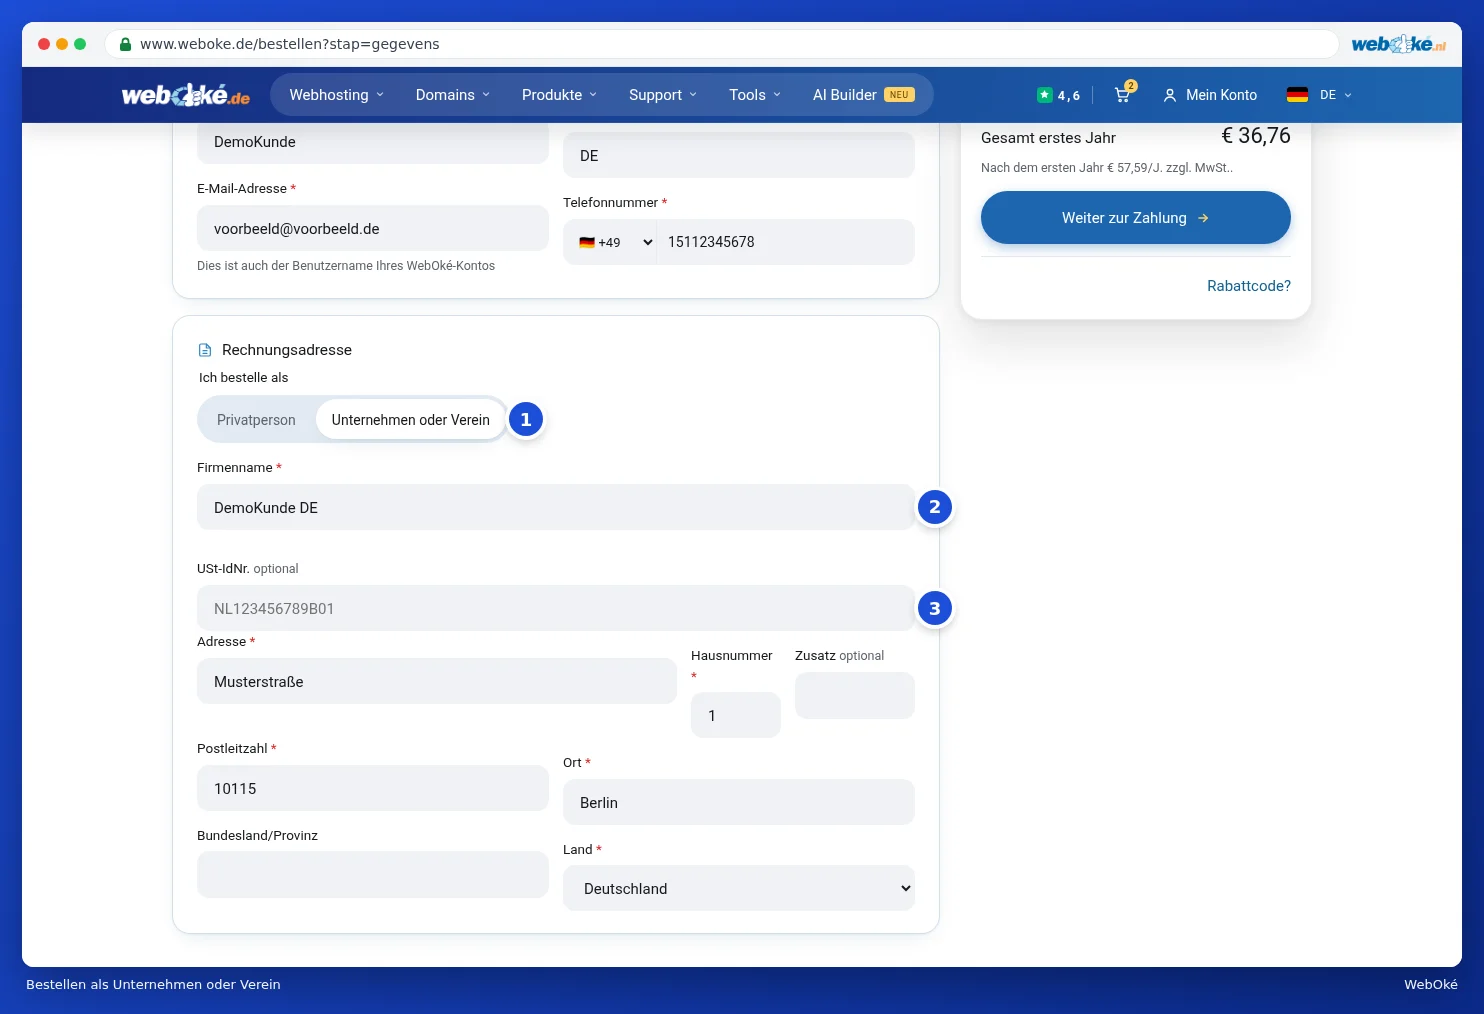Open the AI Builder menu item
The height and width of the screenshot is (1014, 1484).
point(863,95)
